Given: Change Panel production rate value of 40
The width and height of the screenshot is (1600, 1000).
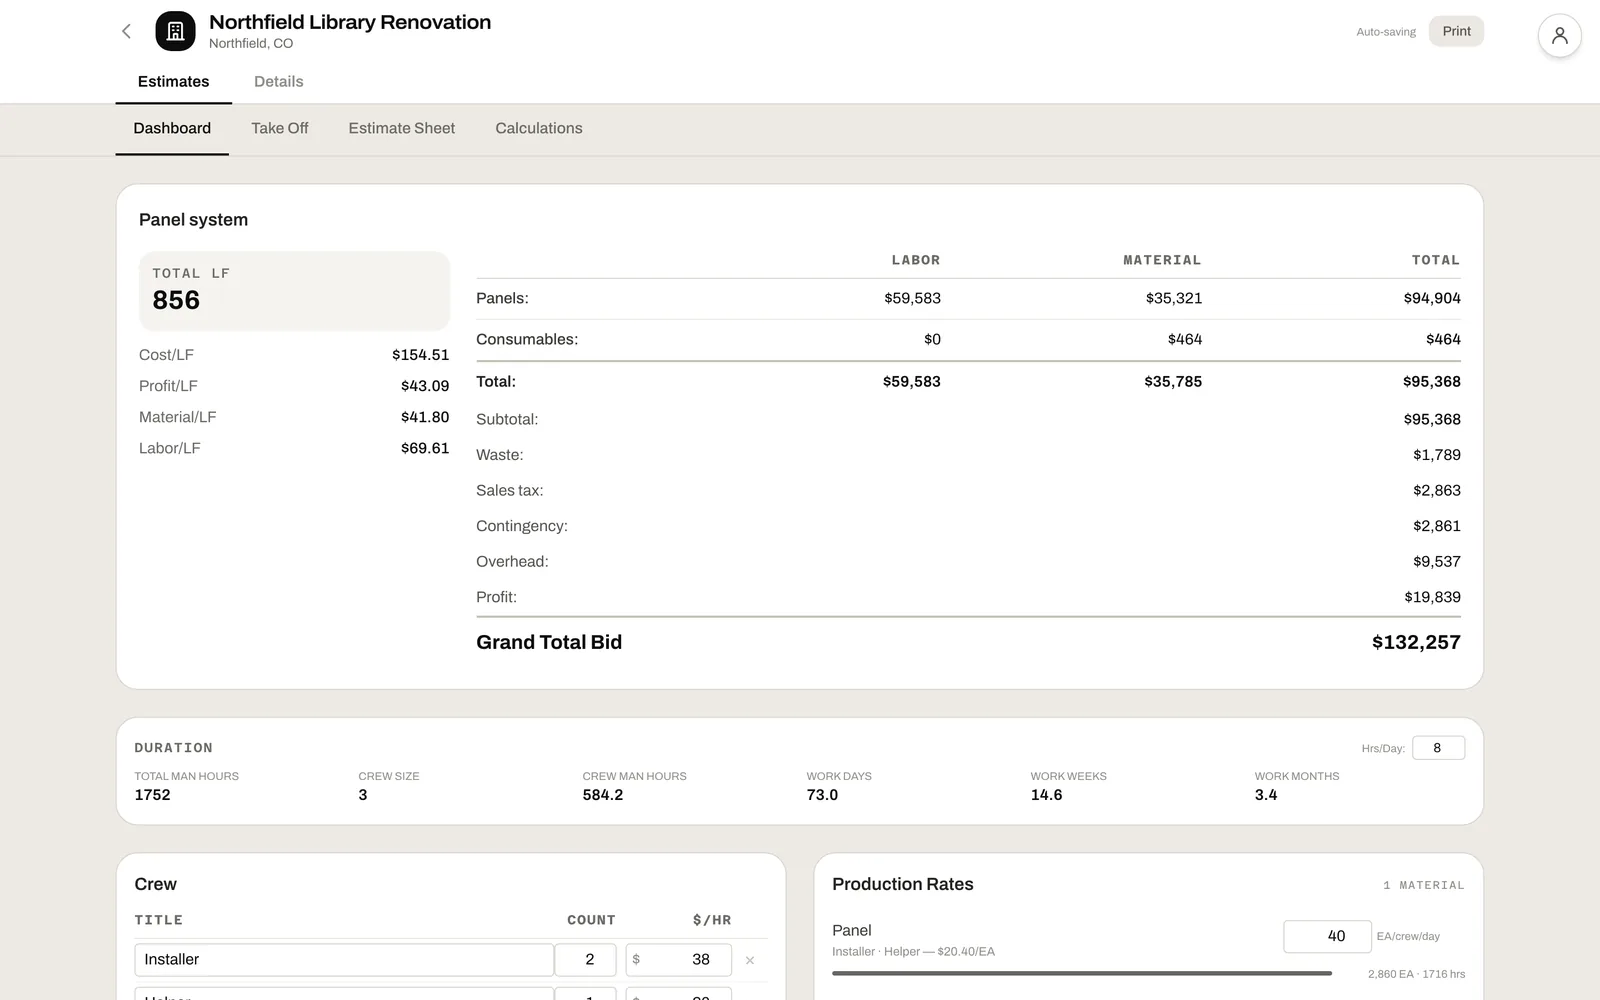Looking at the screenshot, I should [x=1327, y=936].
